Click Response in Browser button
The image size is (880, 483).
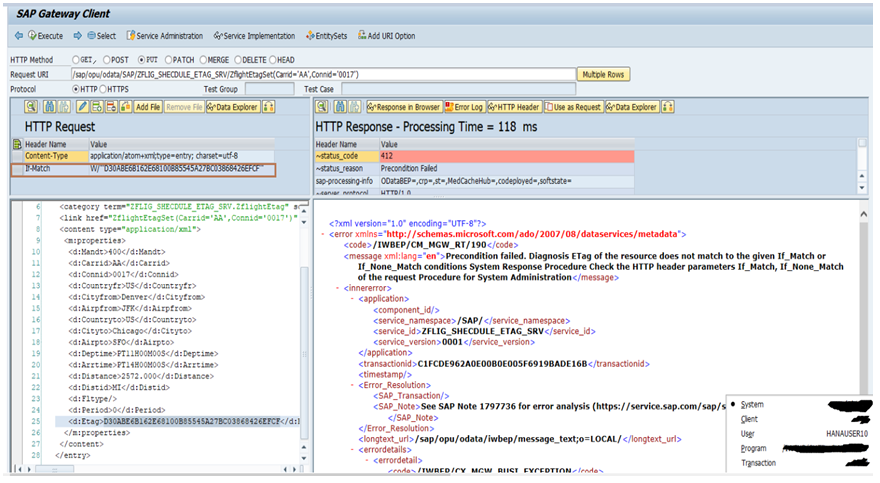pos(404,107)
